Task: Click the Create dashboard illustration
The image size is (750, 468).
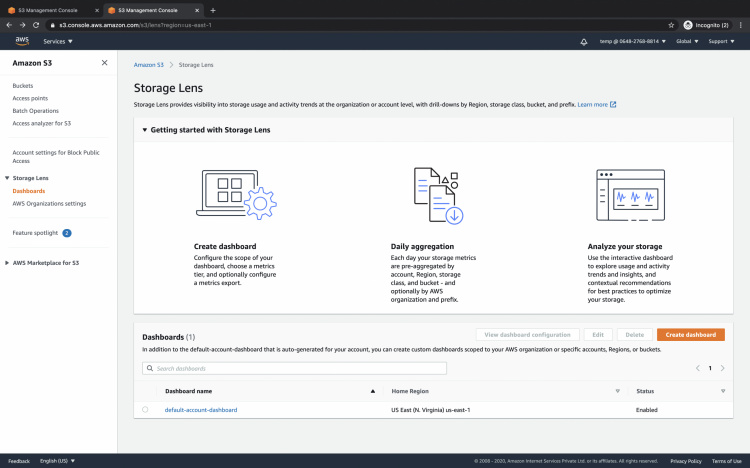Action: [x=237, y=194]
